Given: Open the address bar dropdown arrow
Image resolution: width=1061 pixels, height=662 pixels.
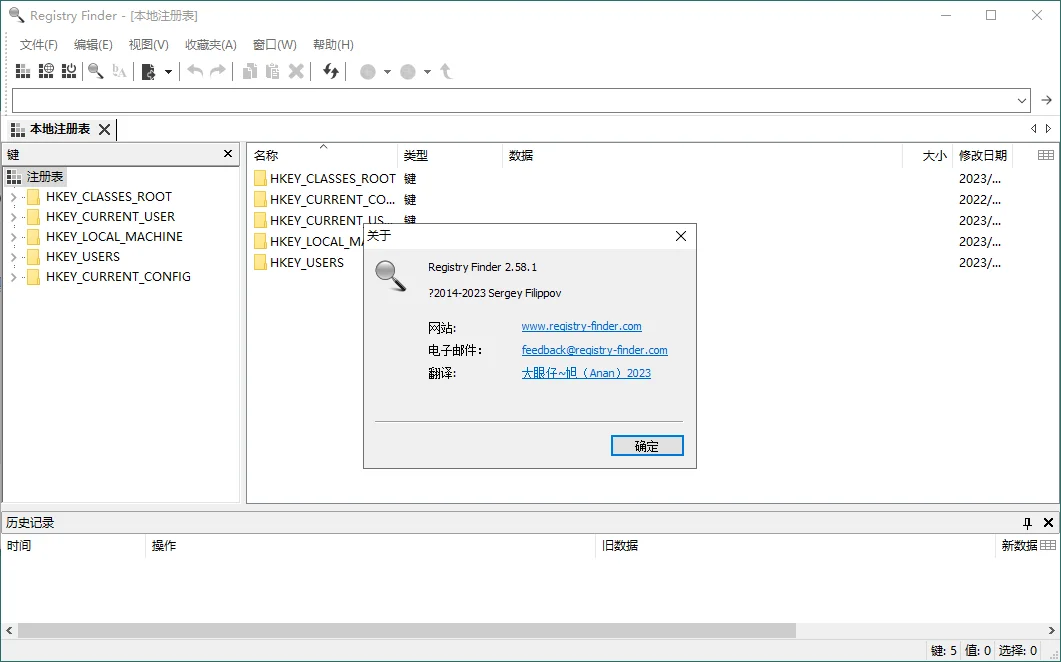Looking at the screenshot, I should pos(1022,100).
